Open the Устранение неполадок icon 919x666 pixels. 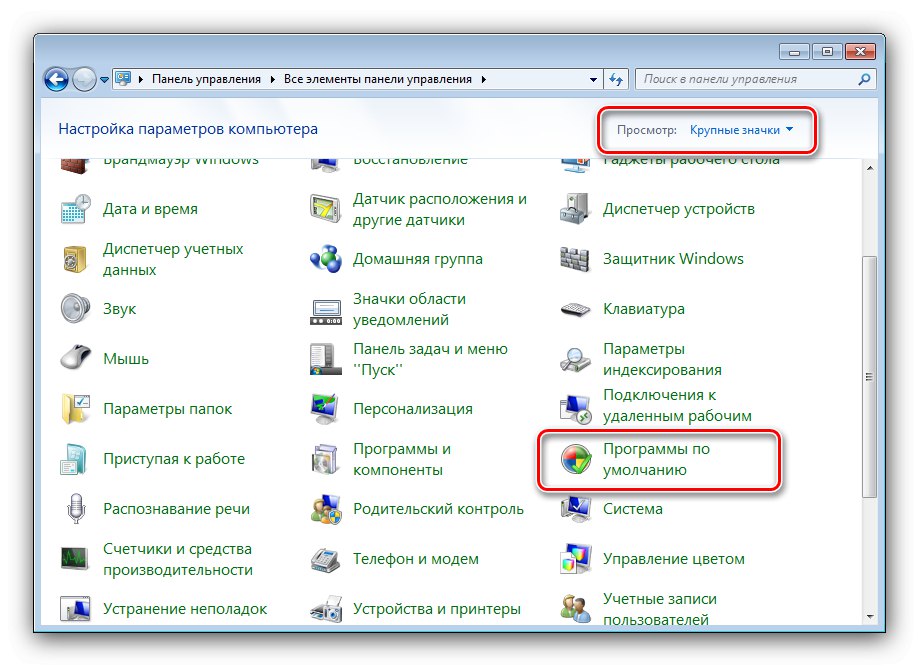[x=75, y=609]
